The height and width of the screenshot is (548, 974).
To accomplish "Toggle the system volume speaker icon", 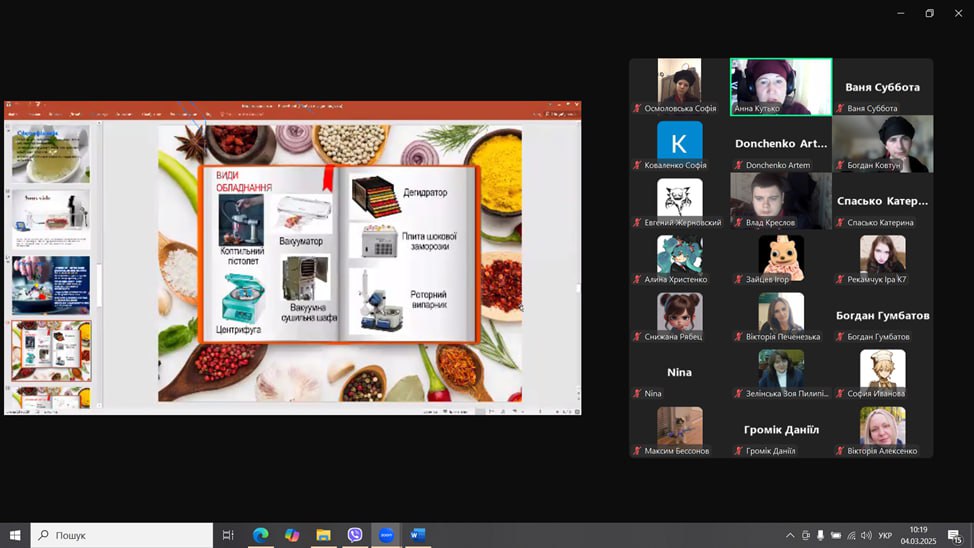I will pos(866,536).
